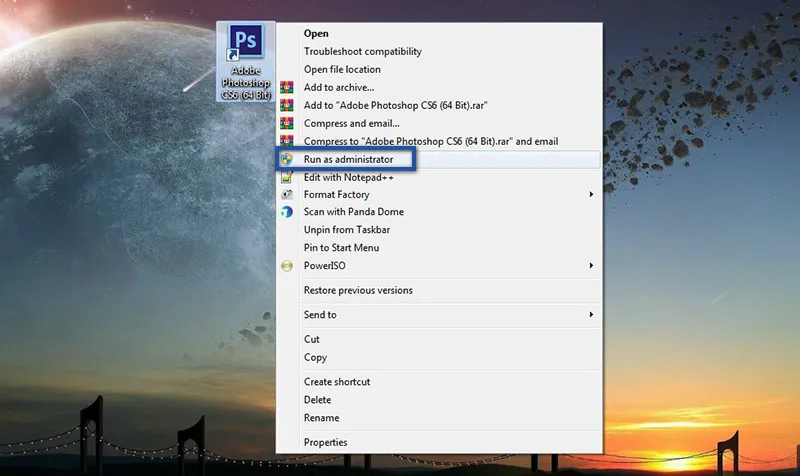Select the Adobe Photoshop CS6 desktop shortcut icon

pos(245,45)
